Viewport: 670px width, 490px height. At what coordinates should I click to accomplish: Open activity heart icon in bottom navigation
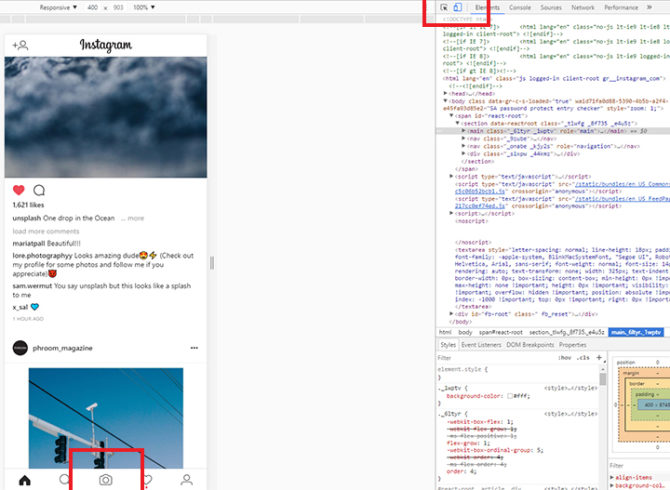tap(147, 480)
